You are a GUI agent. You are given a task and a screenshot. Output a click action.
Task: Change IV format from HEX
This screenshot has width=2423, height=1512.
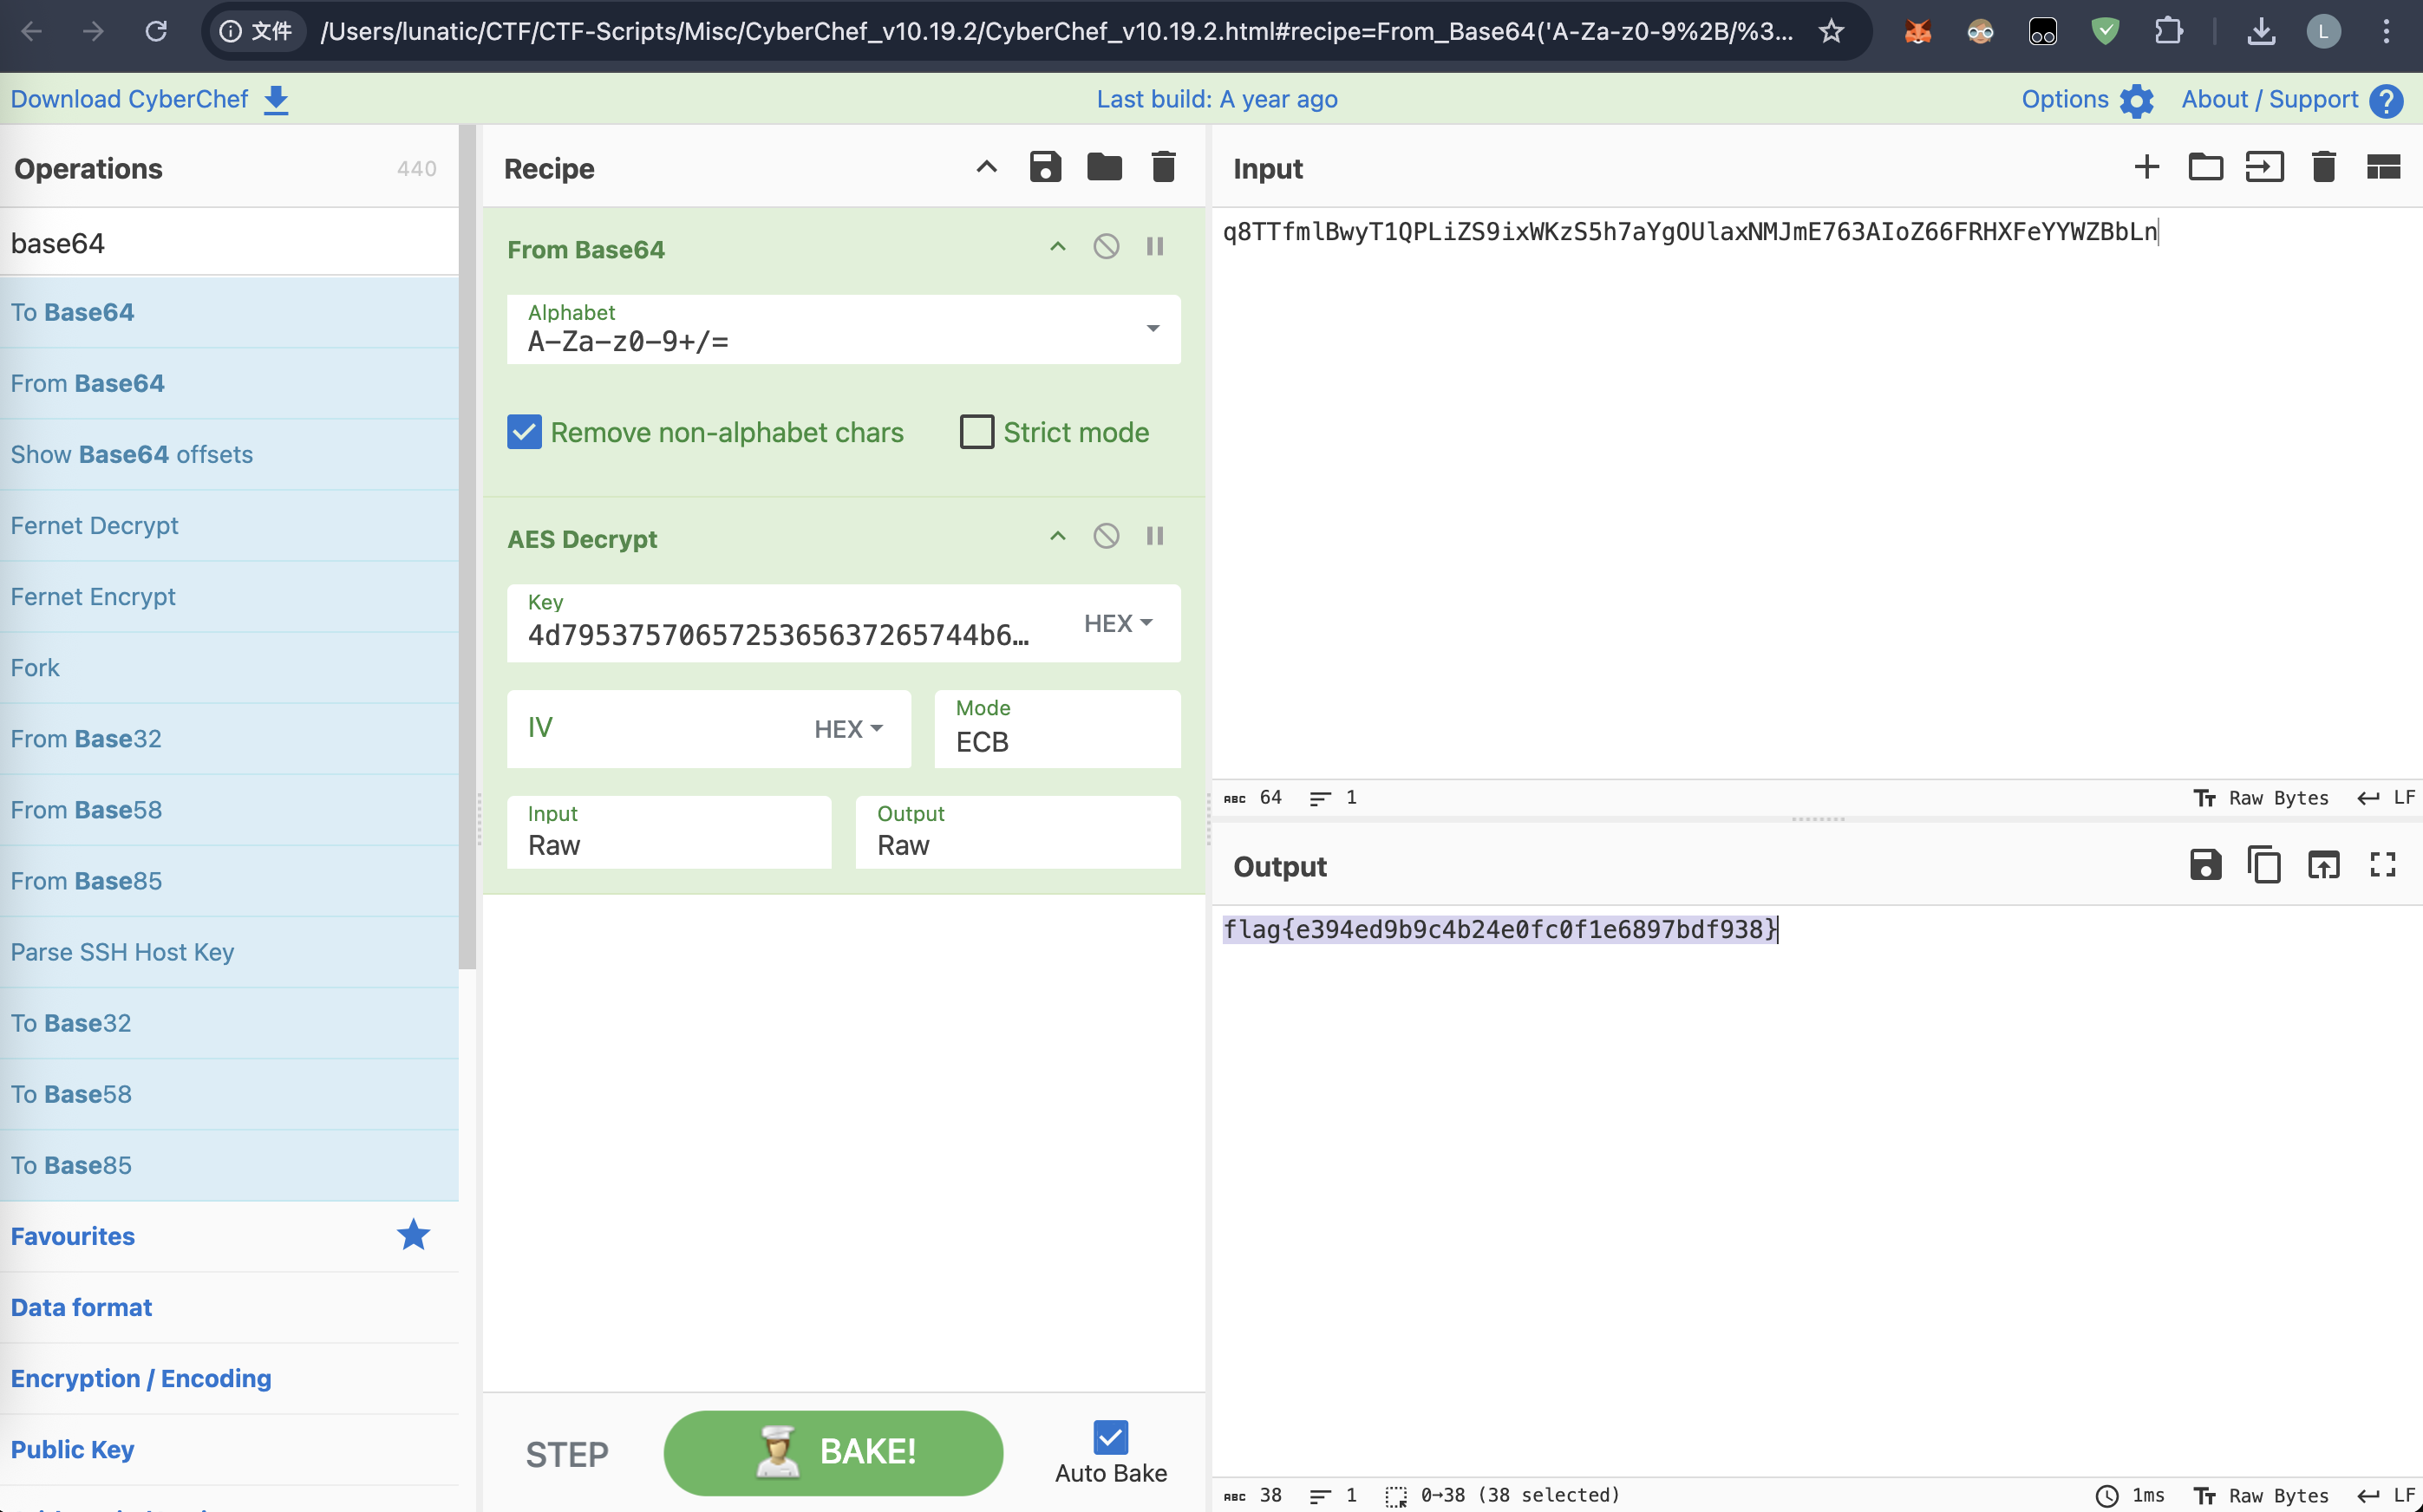tap(848, 729)
